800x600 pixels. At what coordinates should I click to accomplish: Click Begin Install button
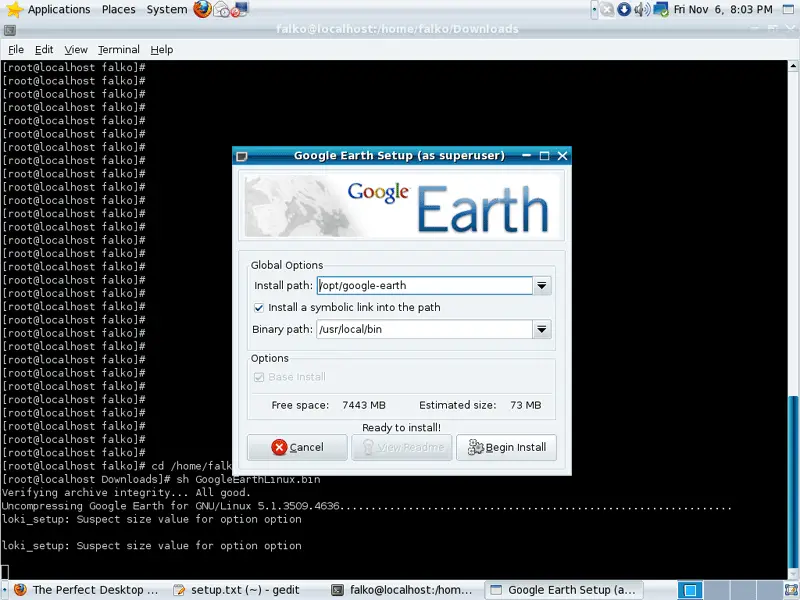pos(506,447)
